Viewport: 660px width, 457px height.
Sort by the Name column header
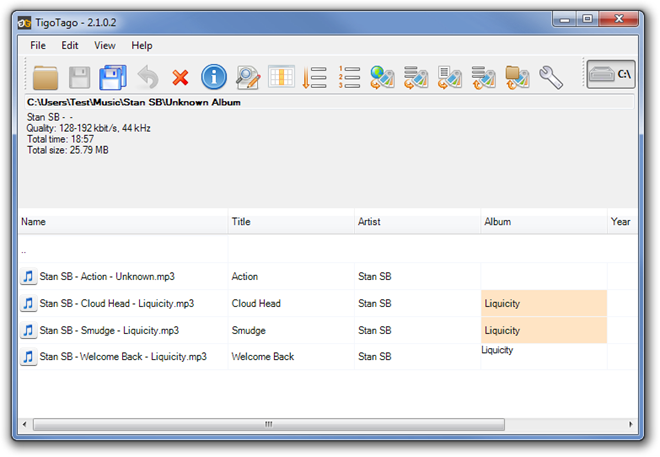123,222
